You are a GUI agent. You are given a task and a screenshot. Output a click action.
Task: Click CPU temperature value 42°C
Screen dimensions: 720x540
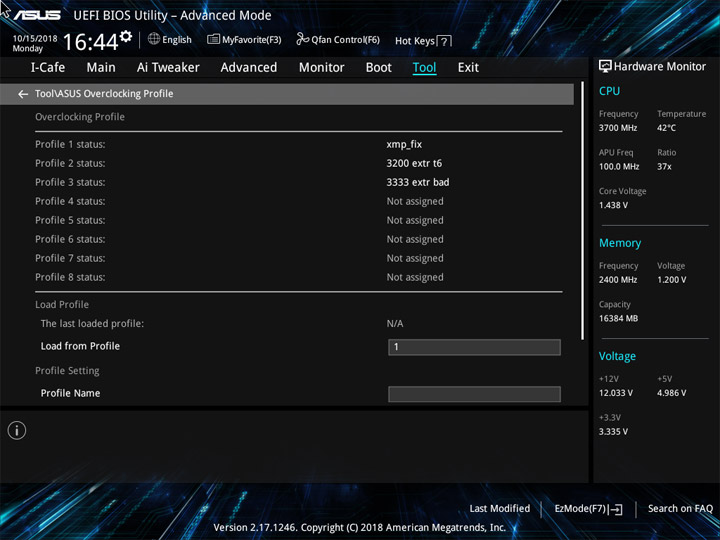666,128
